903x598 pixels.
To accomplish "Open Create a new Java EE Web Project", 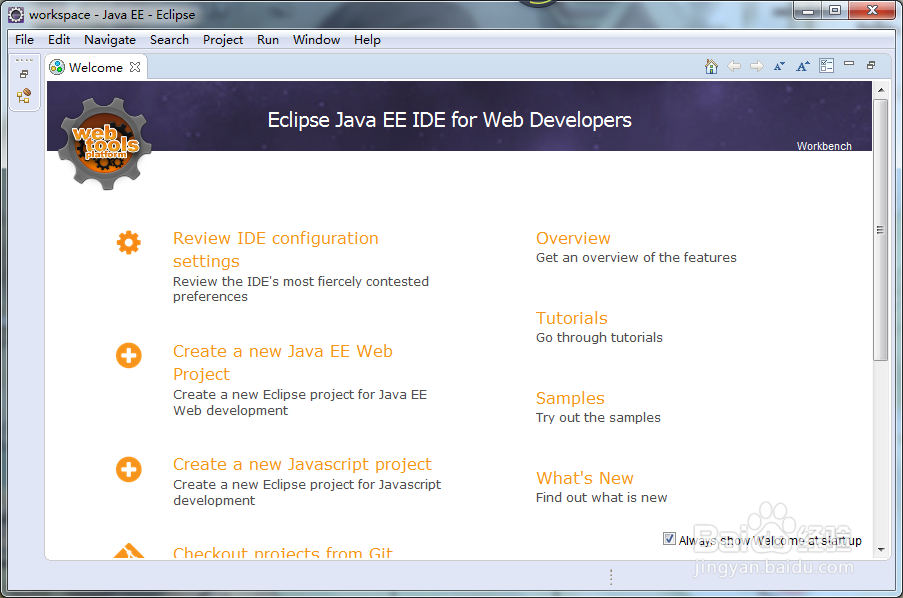I will (283, 362).
